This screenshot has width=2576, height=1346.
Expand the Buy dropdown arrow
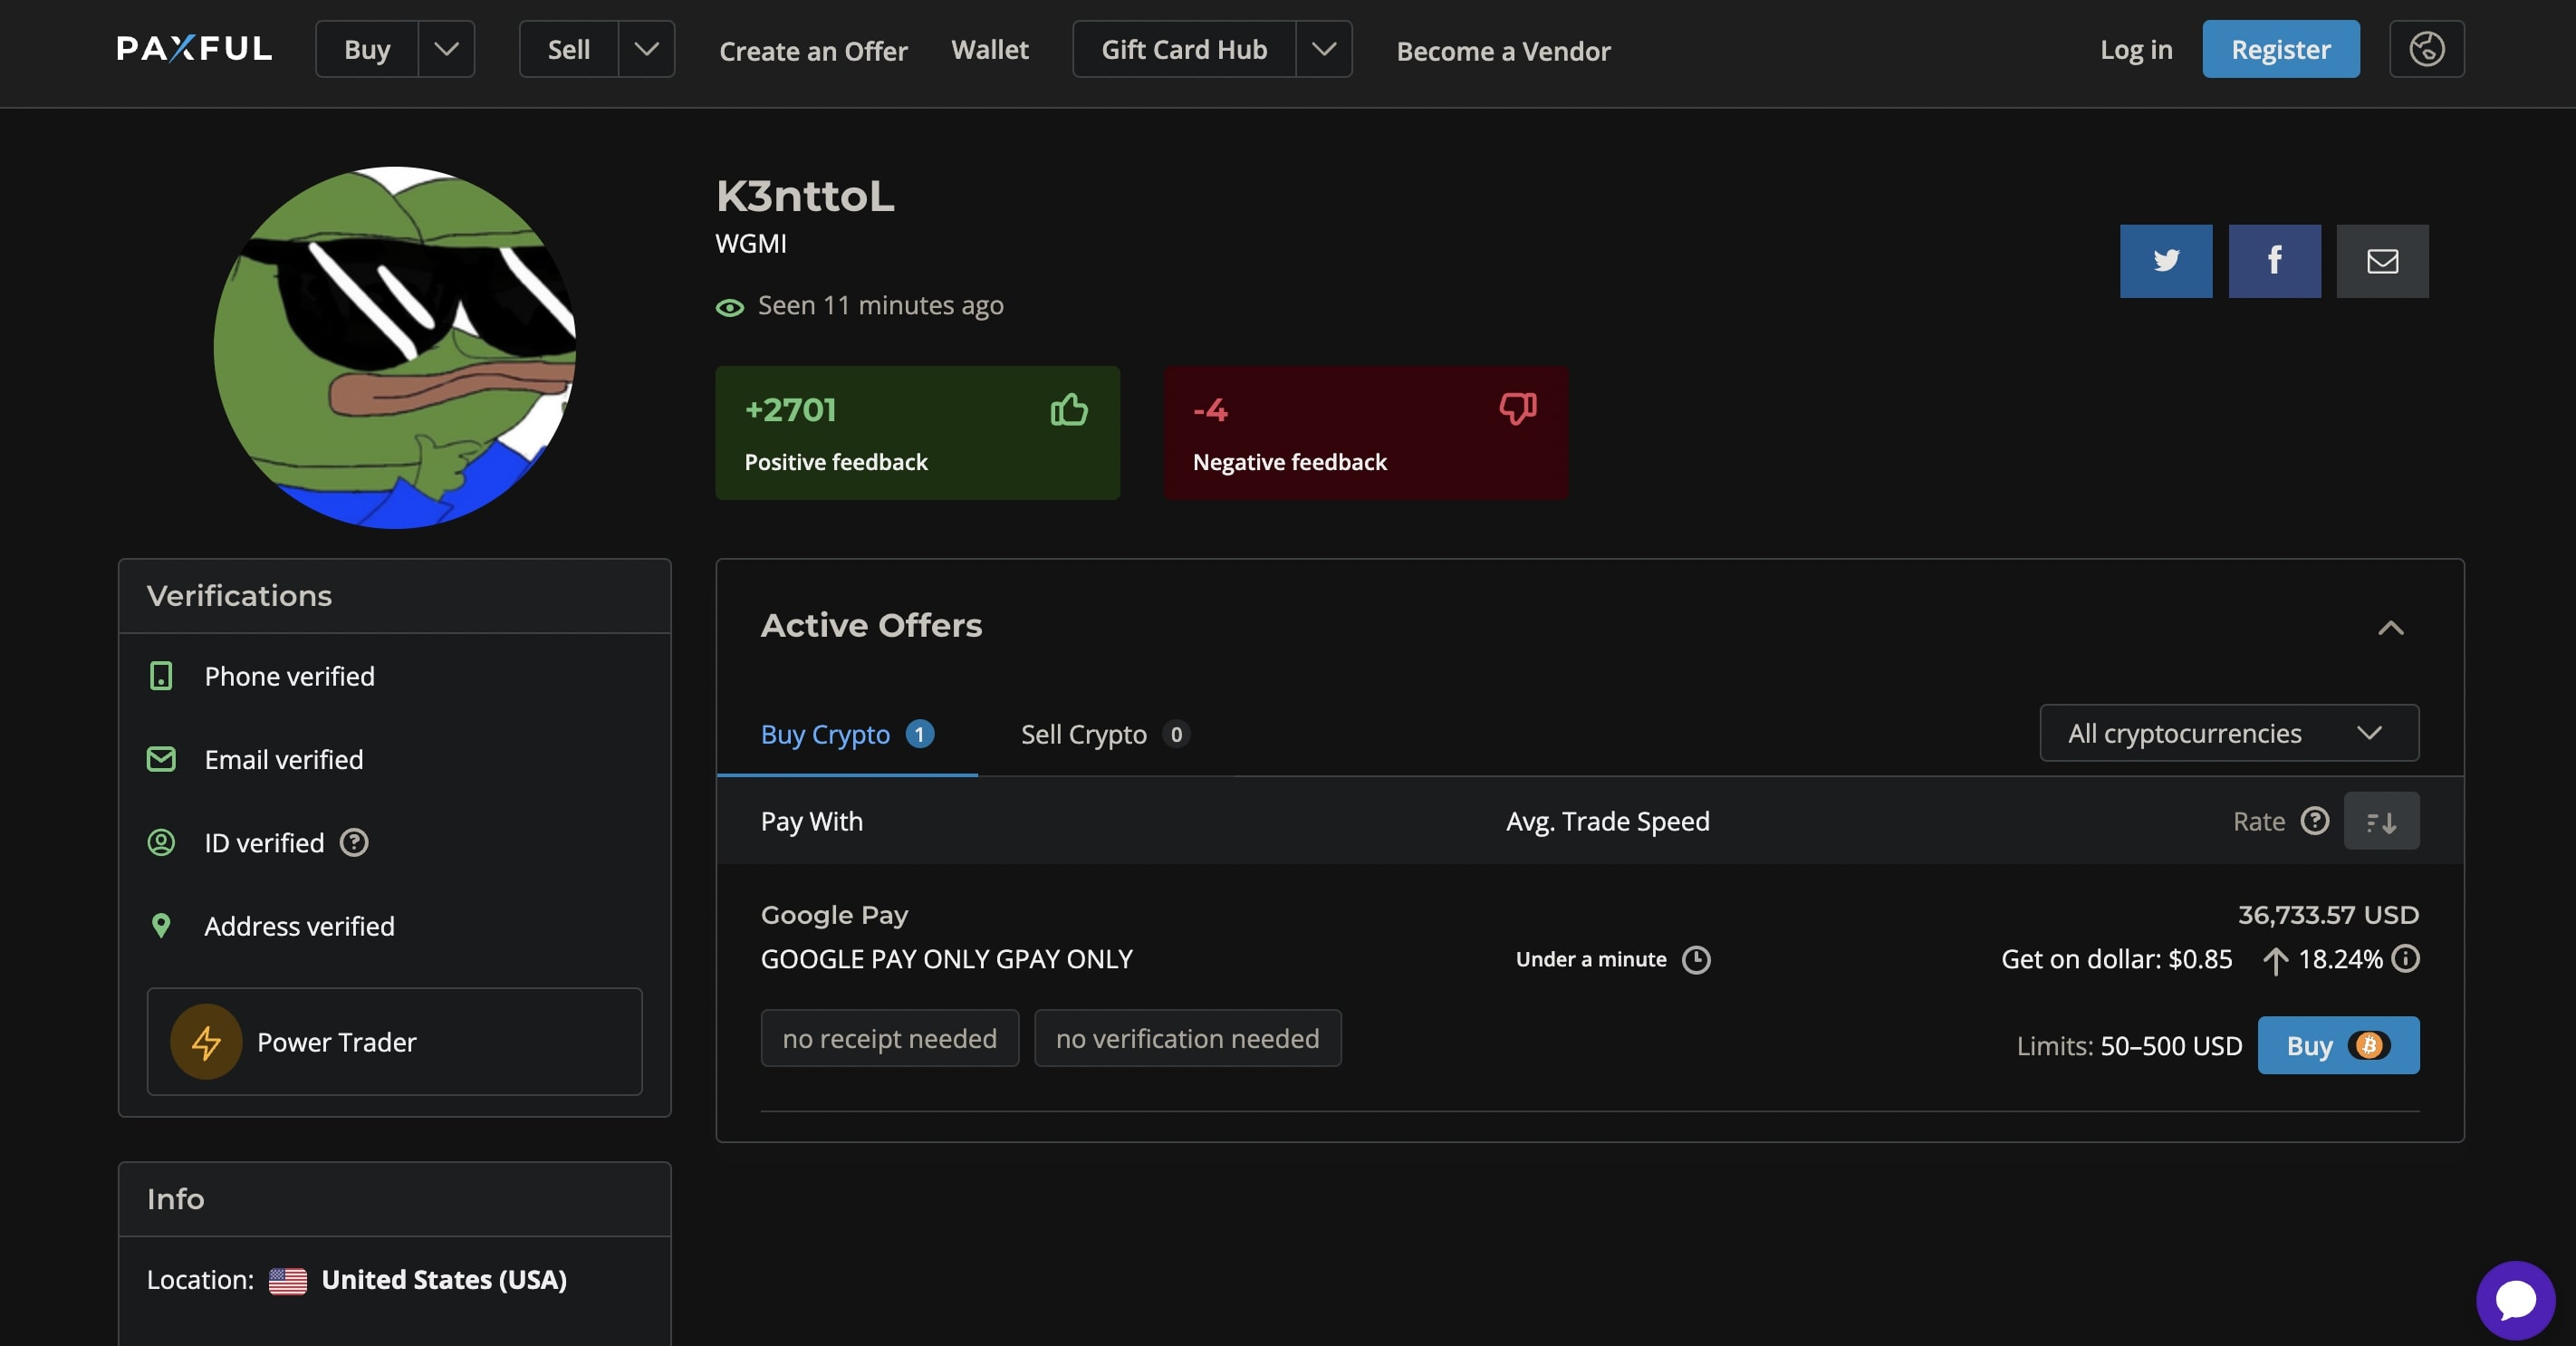click(446, 49)
